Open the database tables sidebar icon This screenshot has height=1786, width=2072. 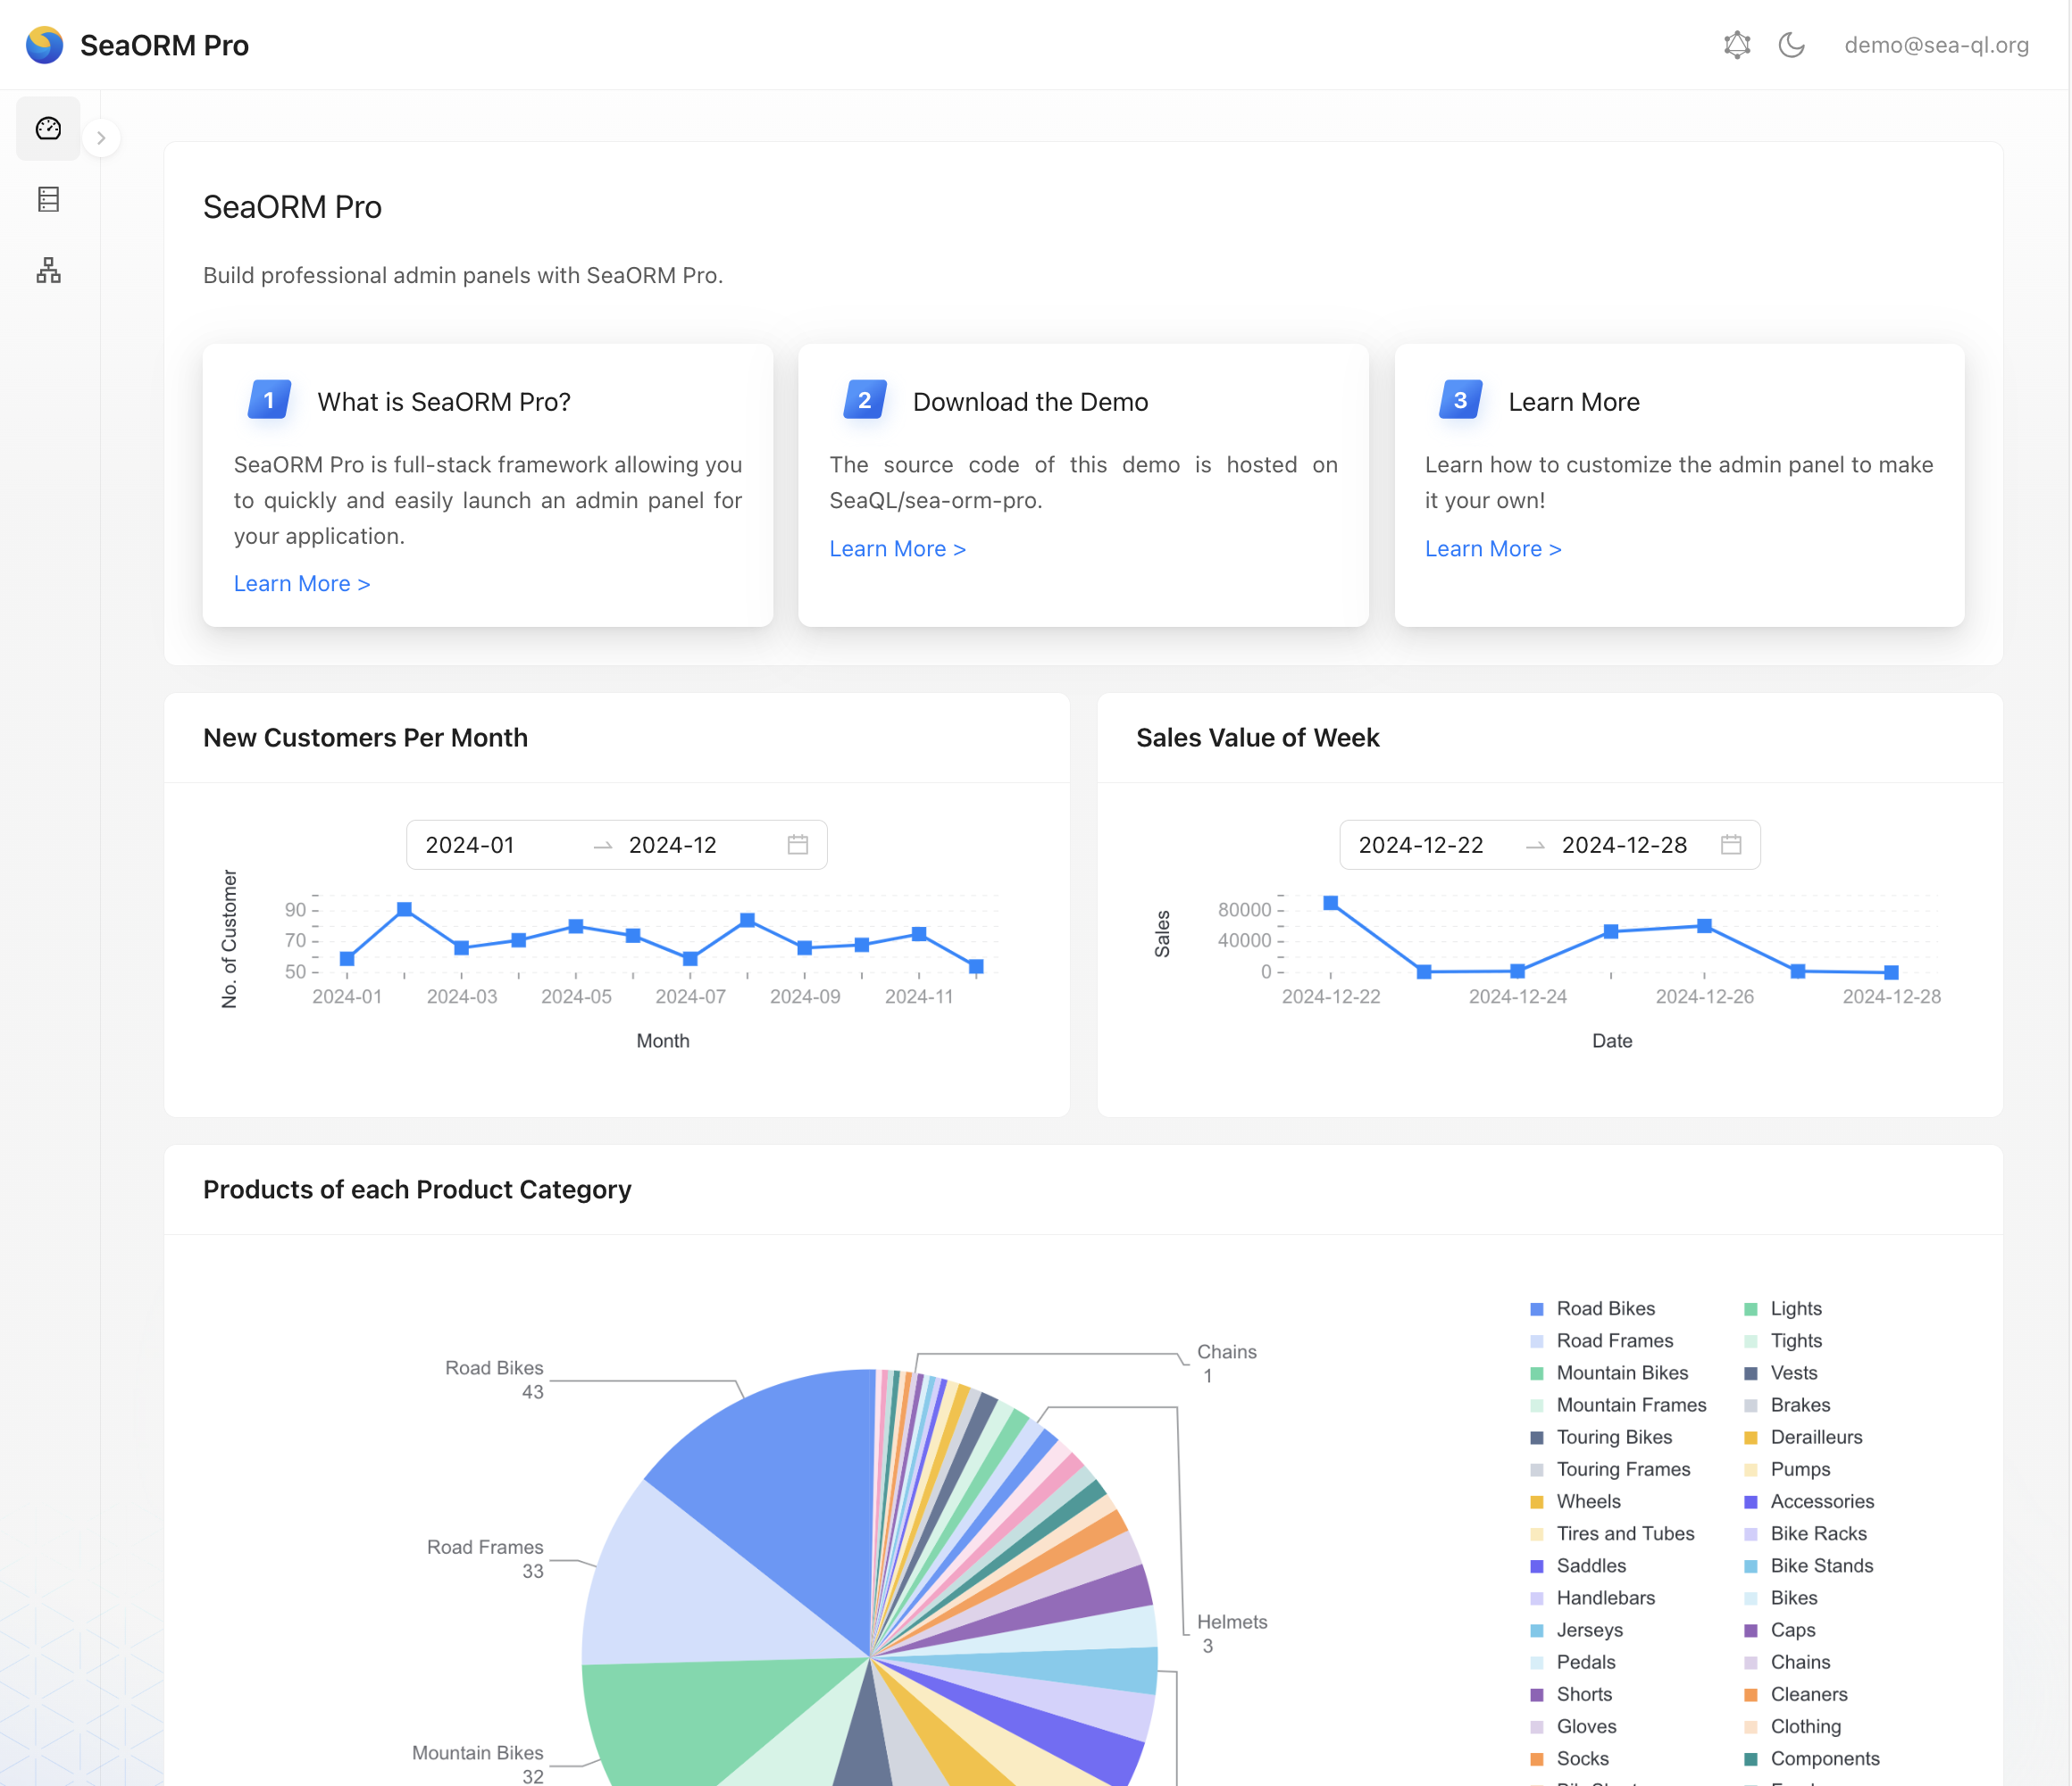click(48, 199)
